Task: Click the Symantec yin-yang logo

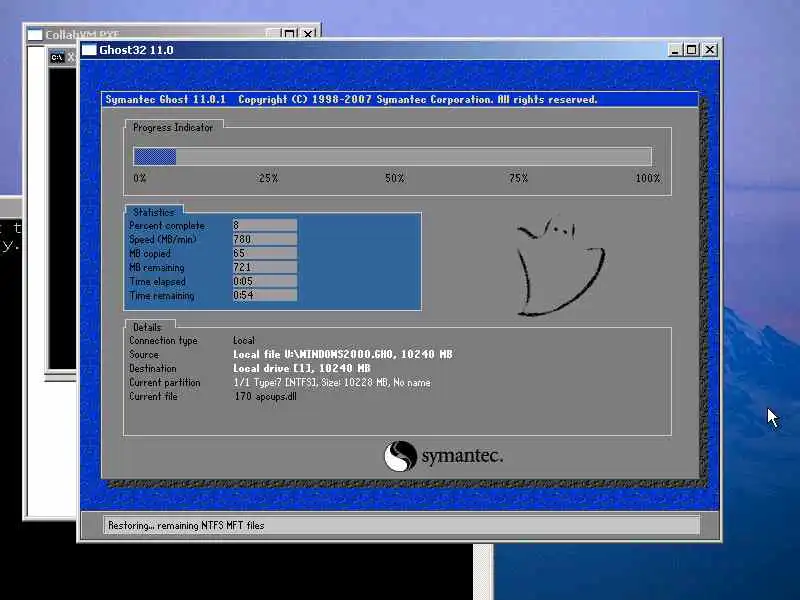Action: [400, 456]
